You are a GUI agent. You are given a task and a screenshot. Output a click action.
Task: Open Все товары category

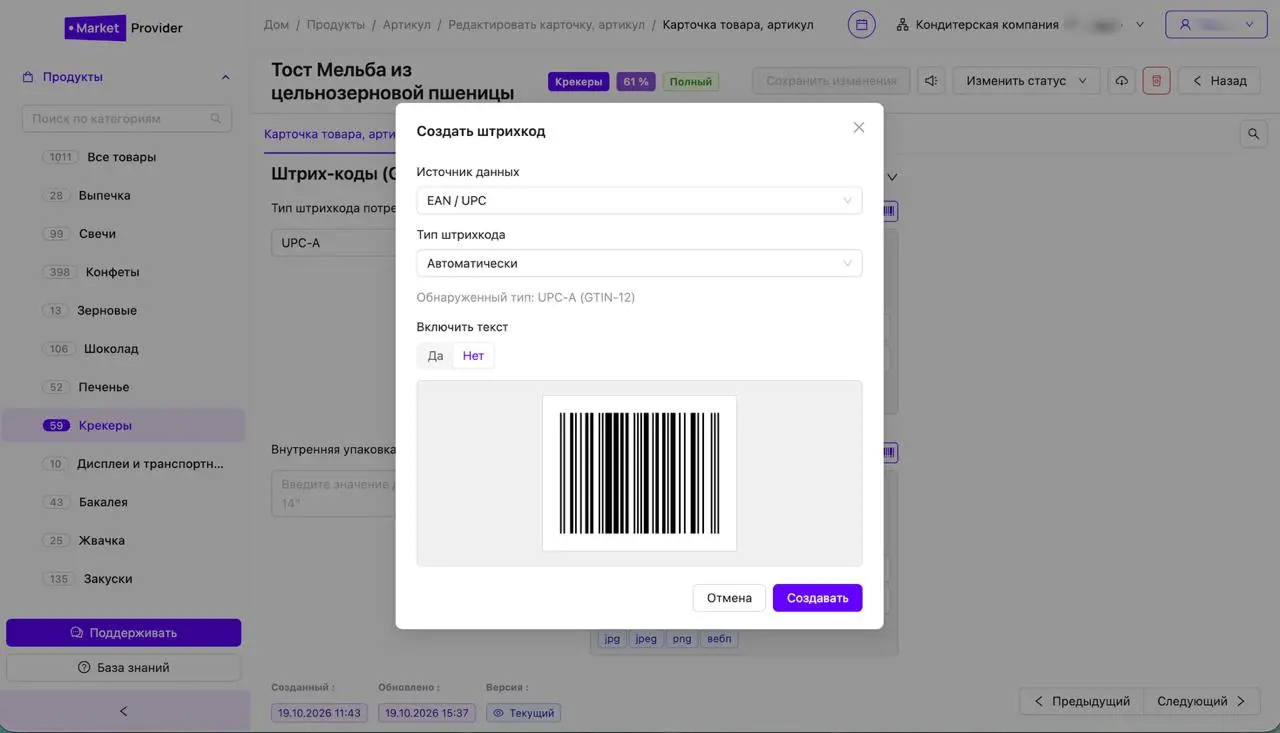[122, 157]
